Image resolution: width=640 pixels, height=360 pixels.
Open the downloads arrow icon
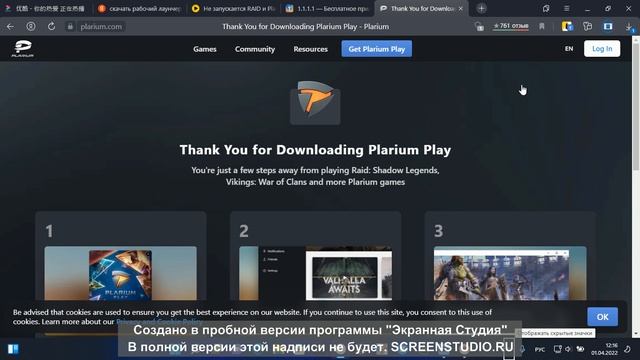point(629,27)
